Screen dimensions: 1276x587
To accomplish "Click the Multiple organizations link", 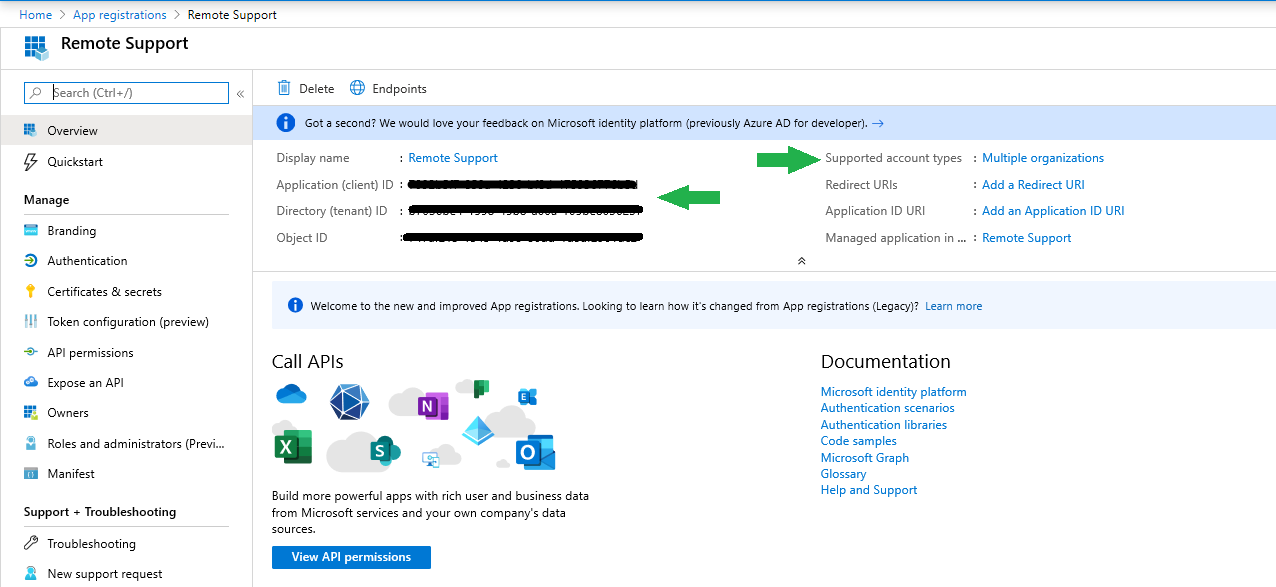I will pos(1043,158).
